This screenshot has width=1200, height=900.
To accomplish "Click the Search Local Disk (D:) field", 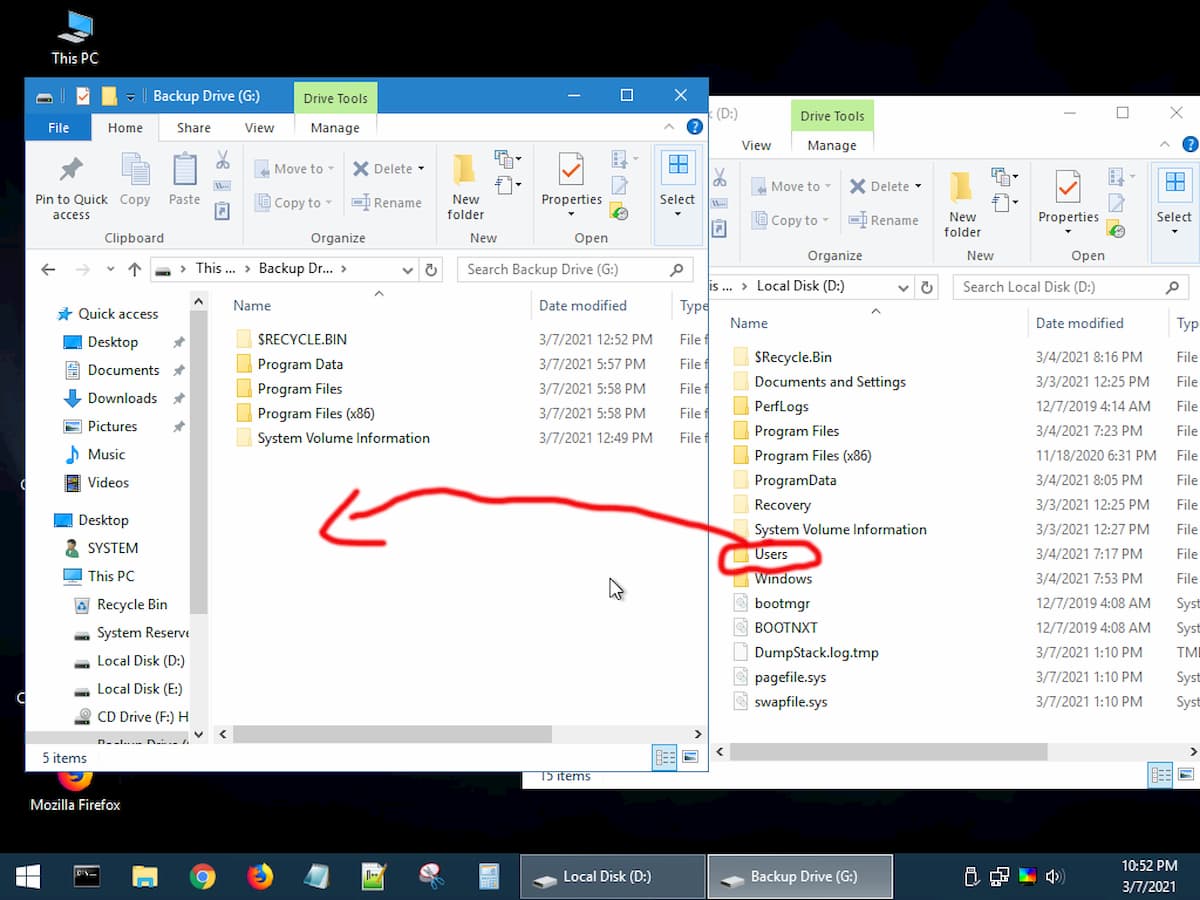I will (x=1072, y=287).
